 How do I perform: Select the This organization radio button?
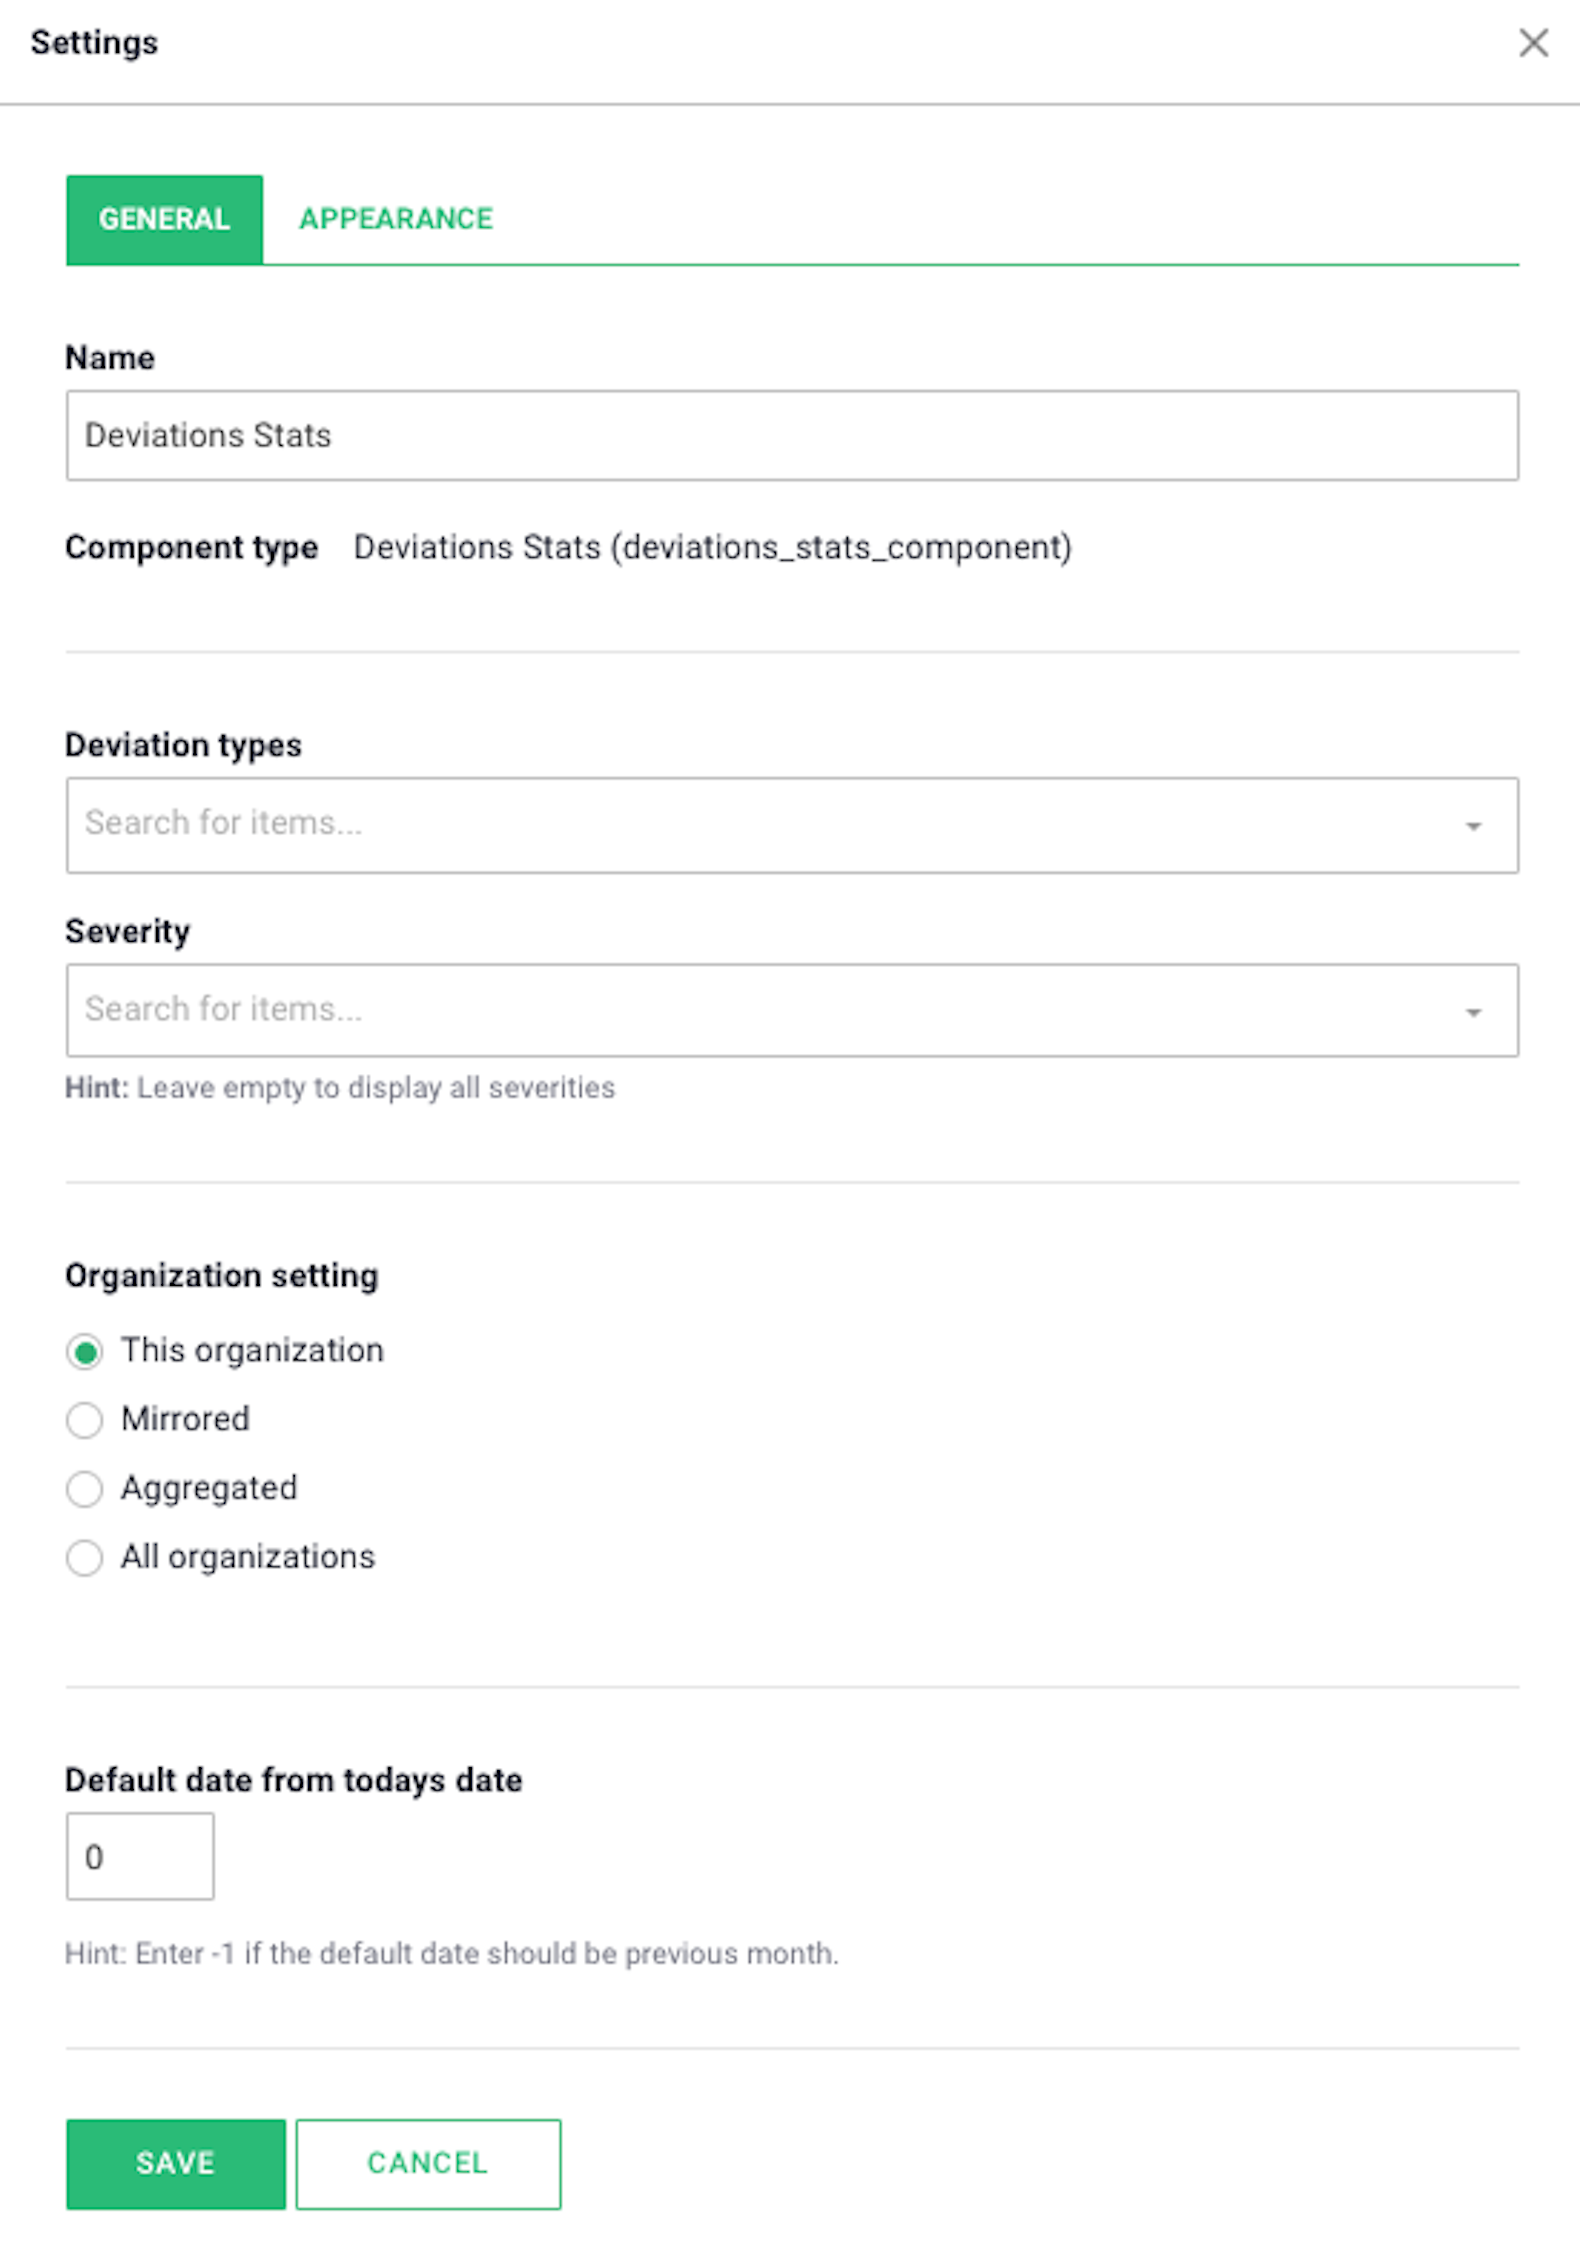[x=85, y=1352]
